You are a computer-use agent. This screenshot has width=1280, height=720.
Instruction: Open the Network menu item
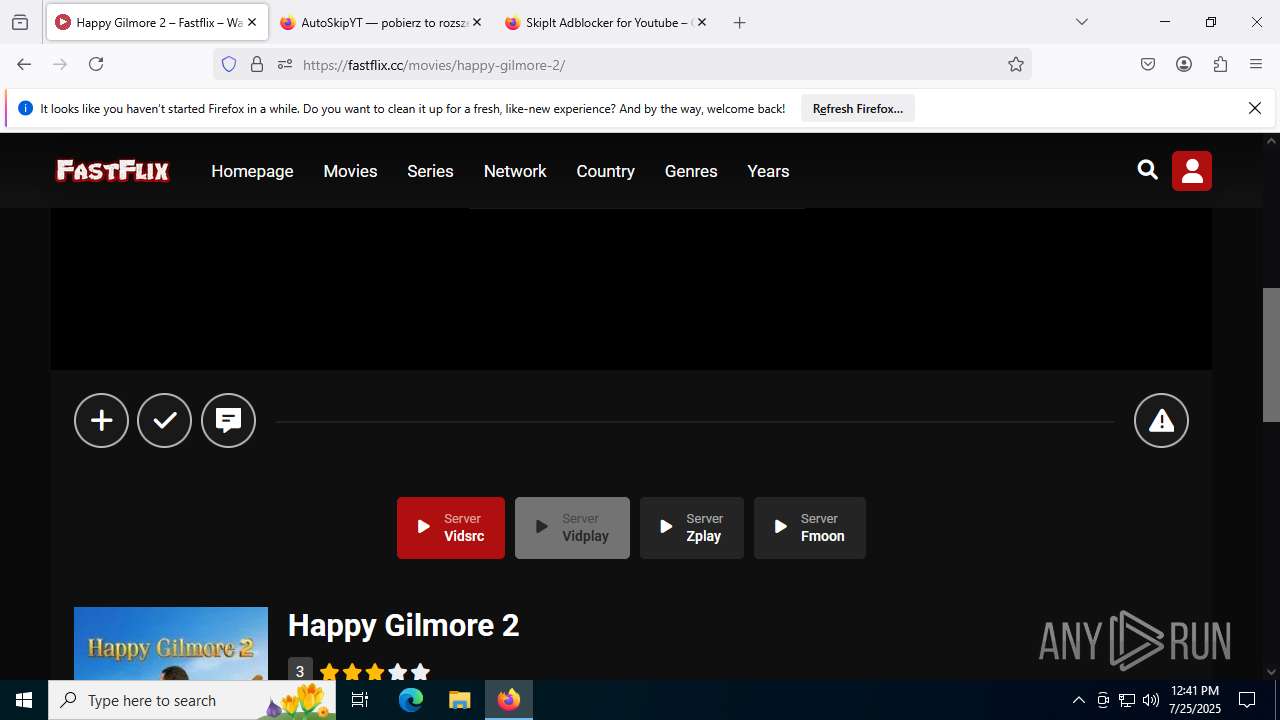coord(515,171)
